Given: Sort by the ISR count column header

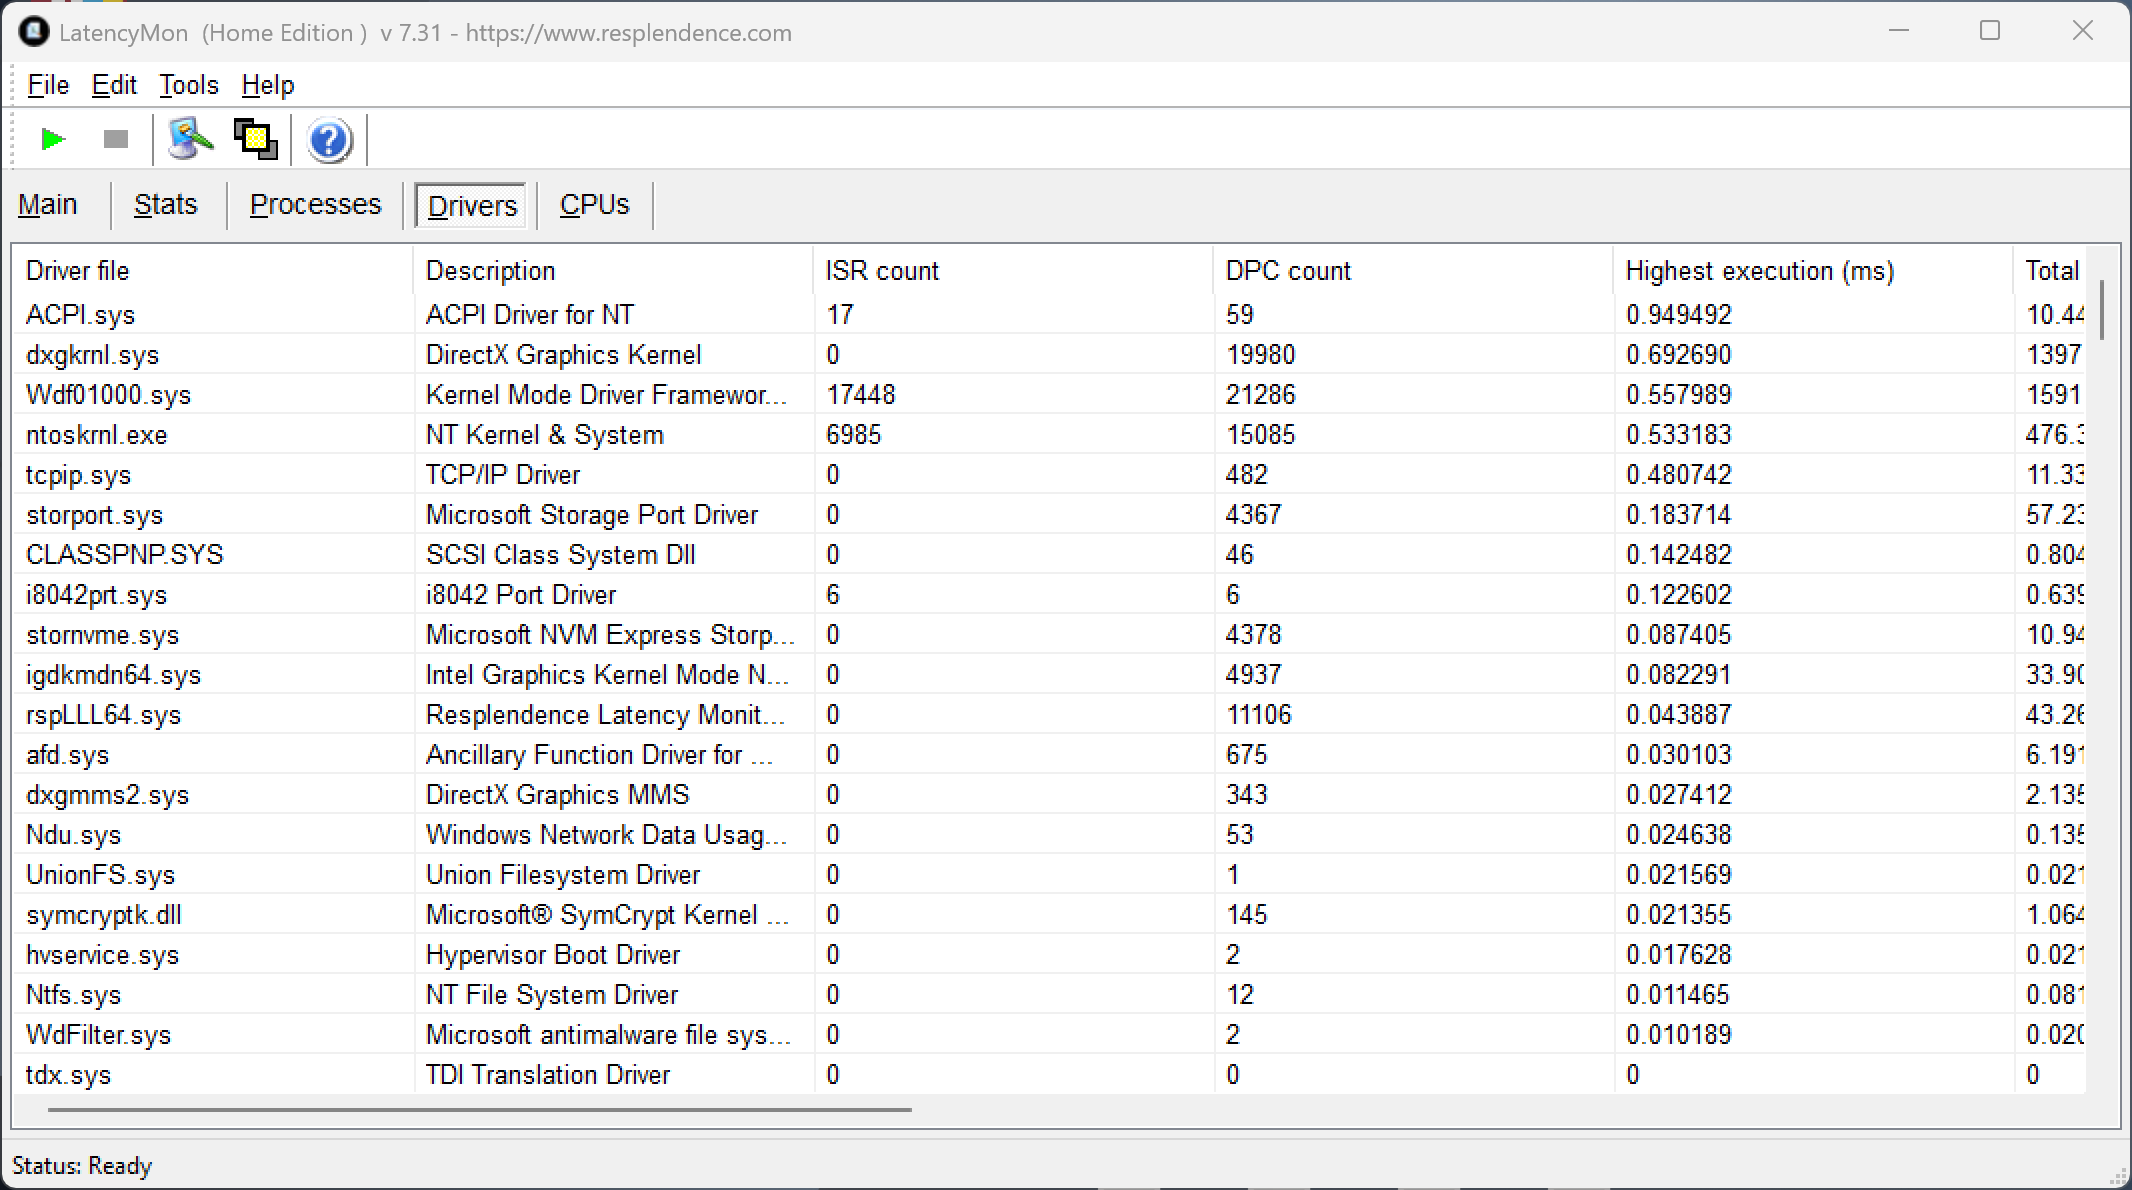Looking at the screenshot, I should (x=882, y=271).
